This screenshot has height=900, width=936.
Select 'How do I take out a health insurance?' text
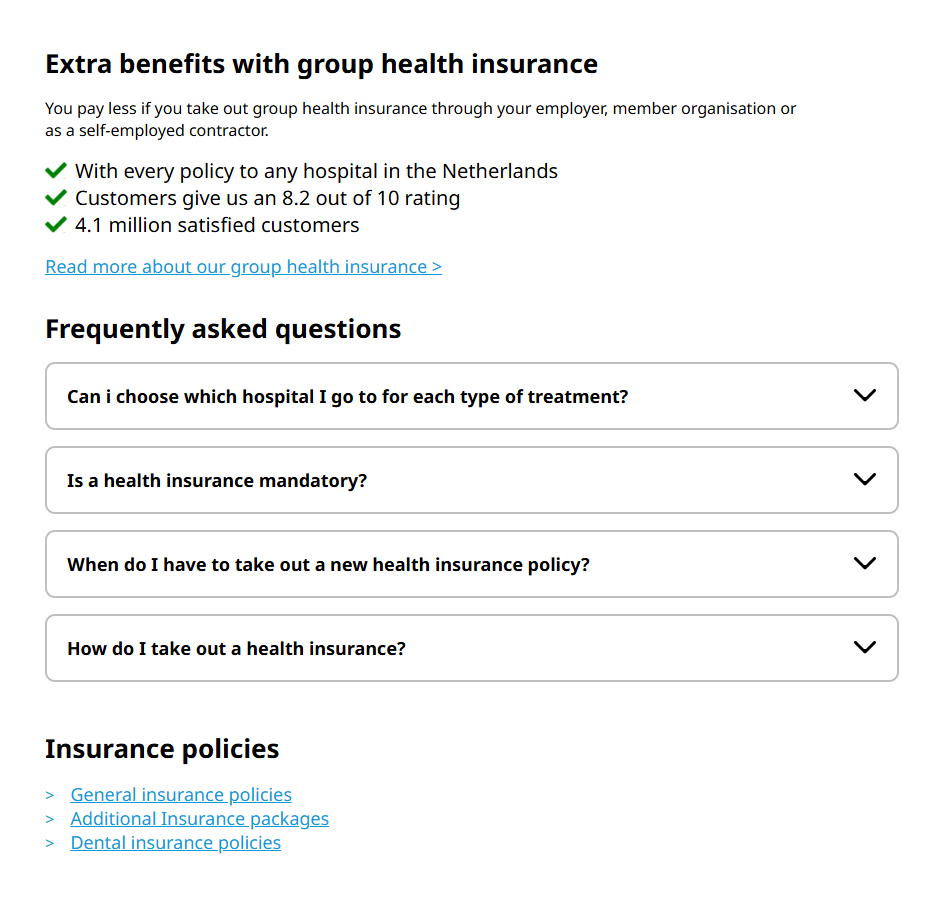[236, 649]
